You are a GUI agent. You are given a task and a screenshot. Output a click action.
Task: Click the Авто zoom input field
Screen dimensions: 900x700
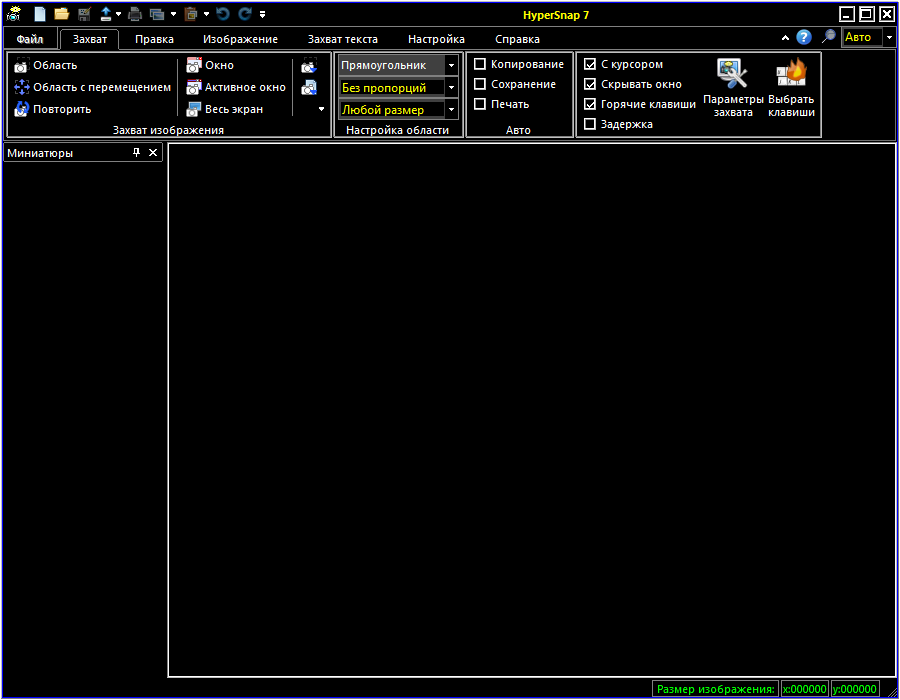[863, 37]
